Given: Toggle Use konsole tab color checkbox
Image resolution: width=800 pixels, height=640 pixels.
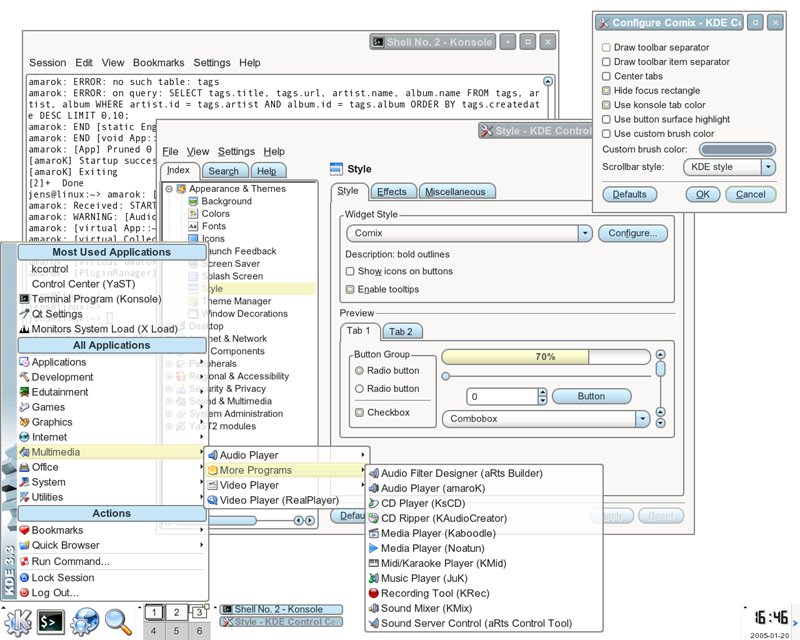Looking at the screenshot, I should [606, 105].
